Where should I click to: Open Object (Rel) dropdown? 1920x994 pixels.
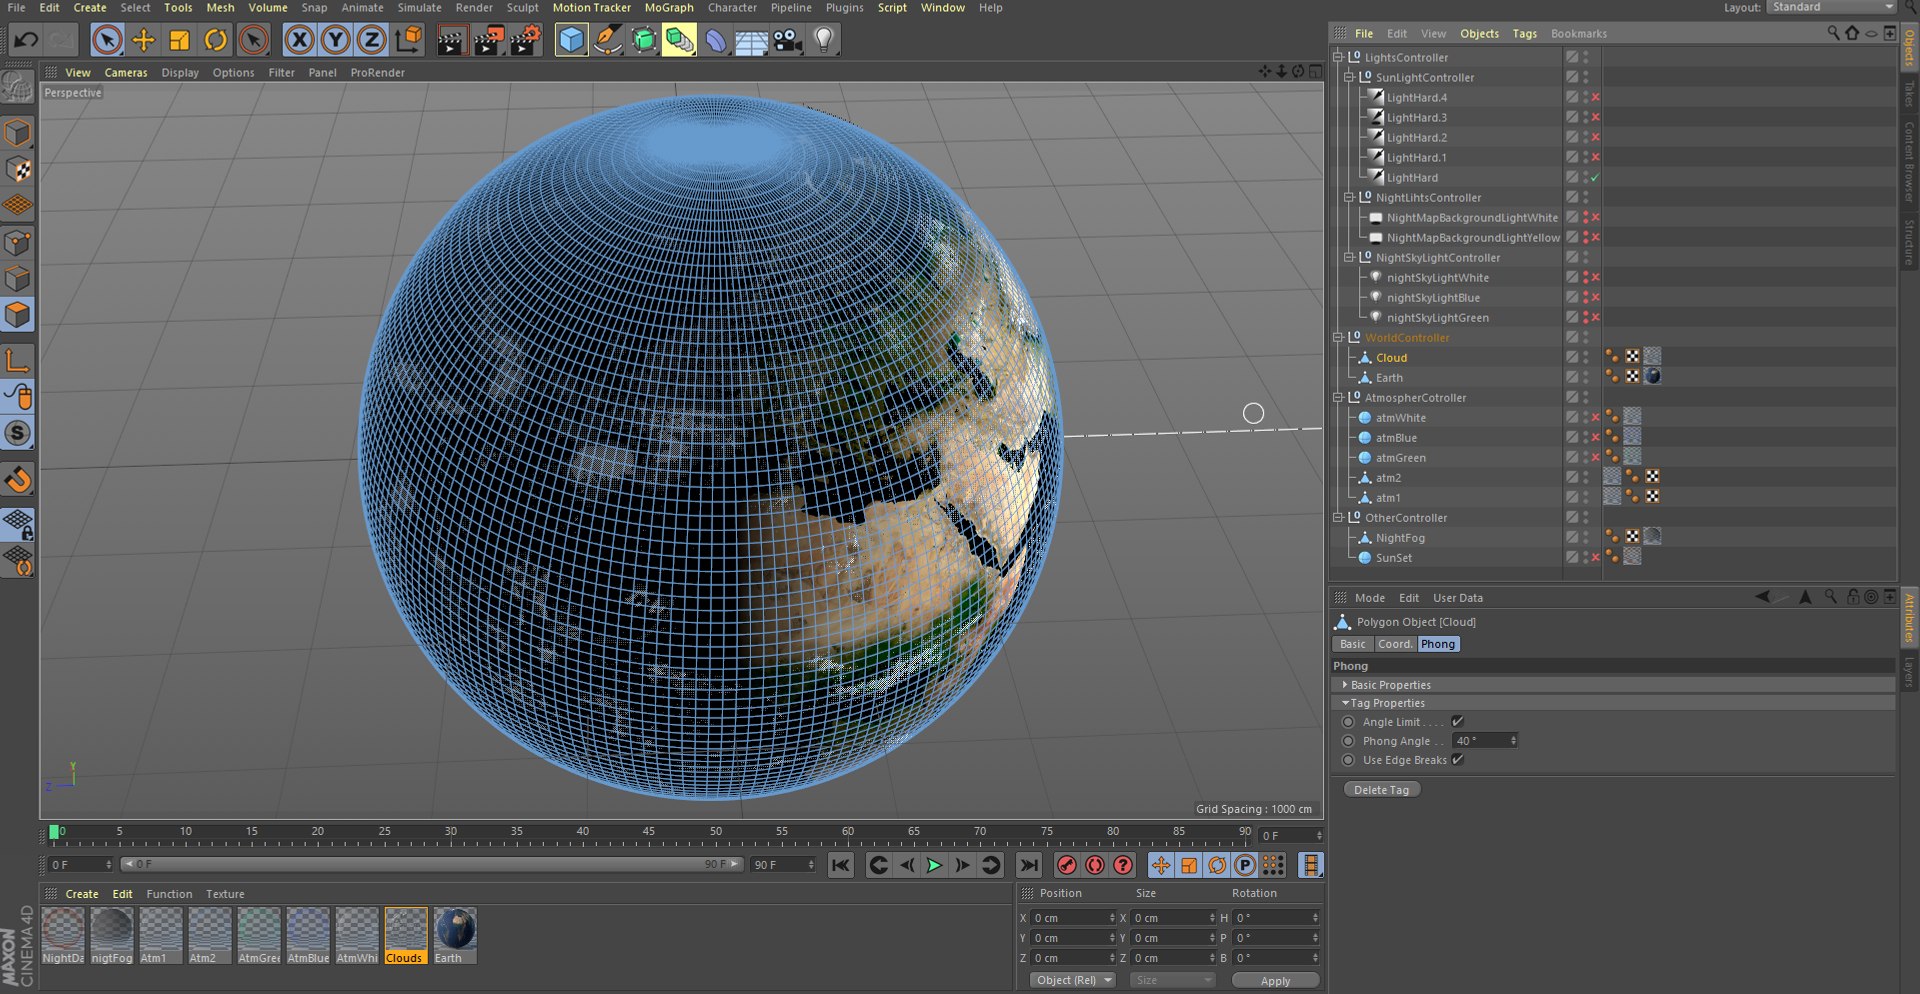(1074, 981)
